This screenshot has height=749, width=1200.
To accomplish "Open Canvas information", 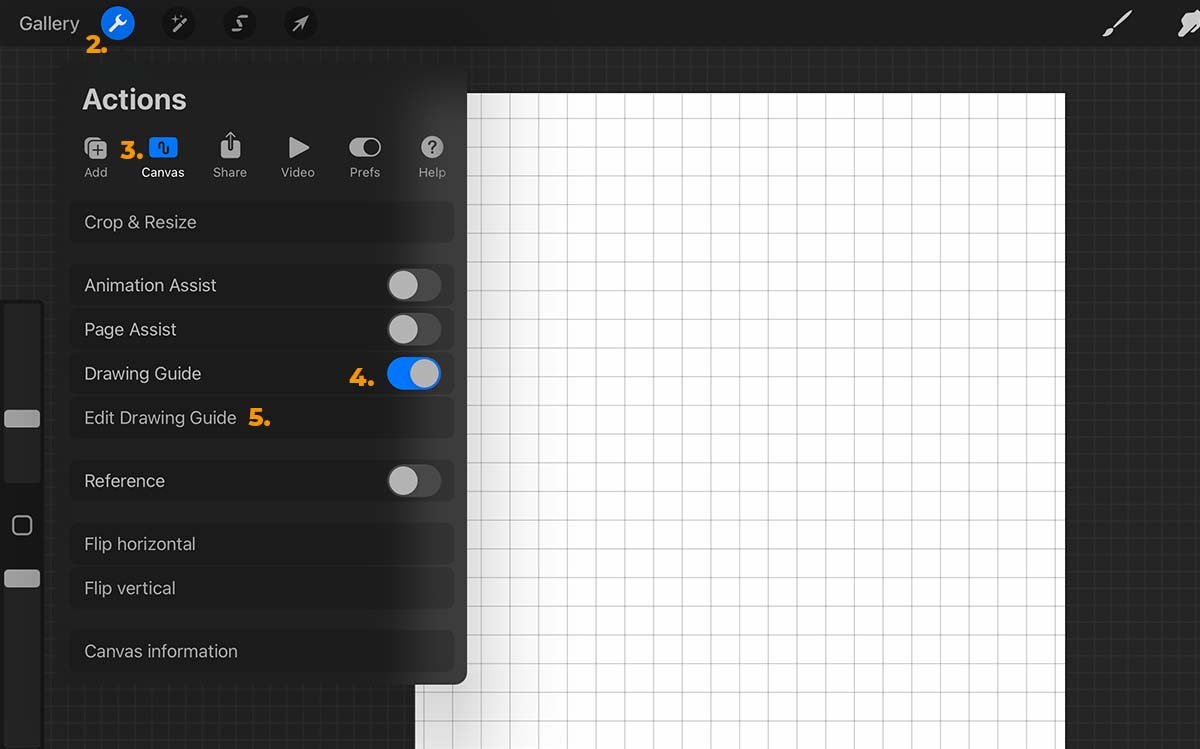I will coord(262,651).
